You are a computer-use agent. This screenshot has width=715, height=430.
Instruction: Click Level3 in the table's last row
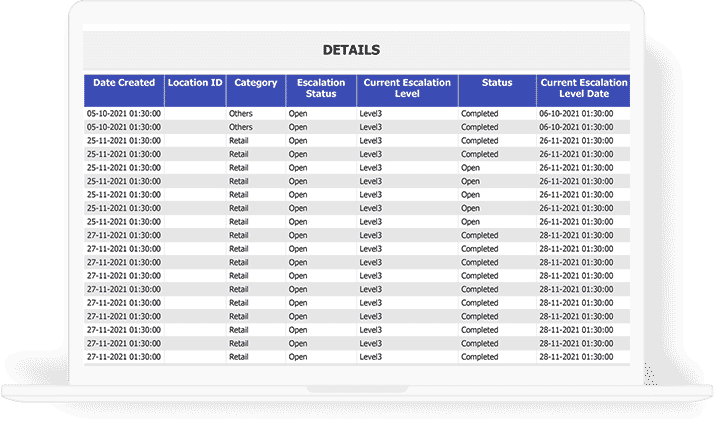pos(370,357)
